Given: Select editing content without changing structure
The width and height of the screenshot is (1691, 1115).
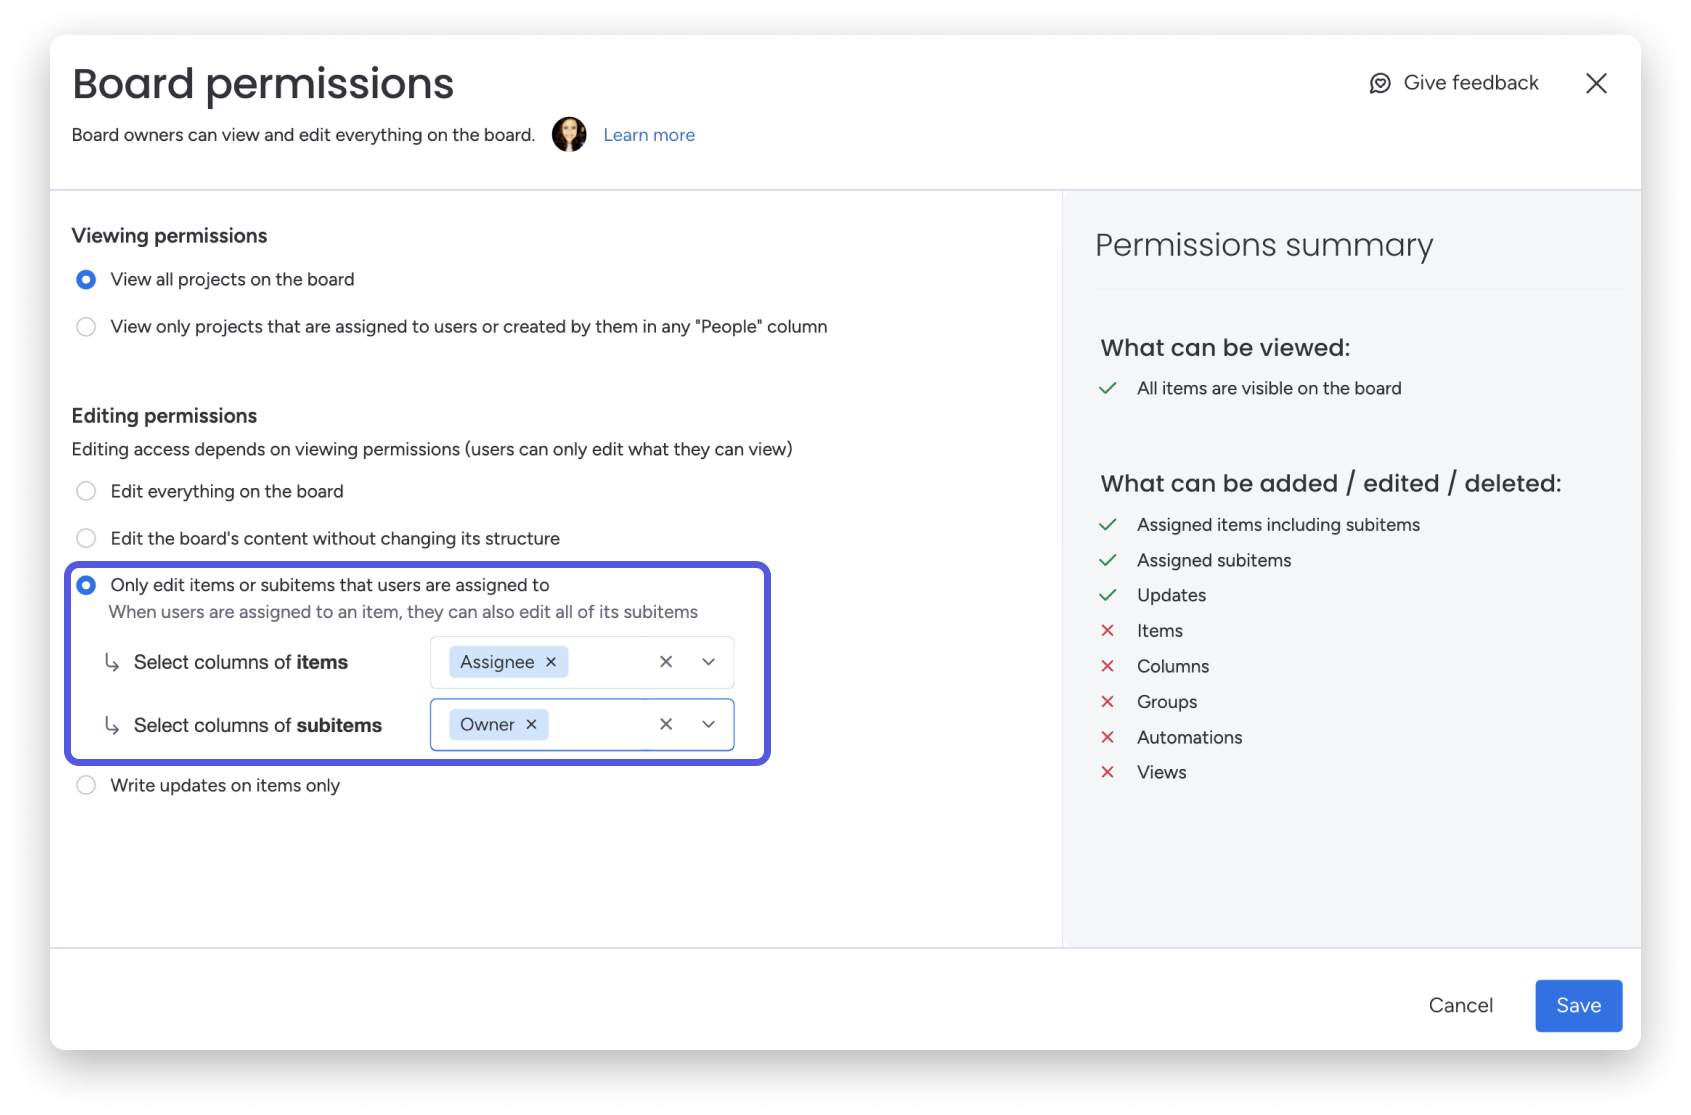Looking at the screenshot, I should pos(85,538).
